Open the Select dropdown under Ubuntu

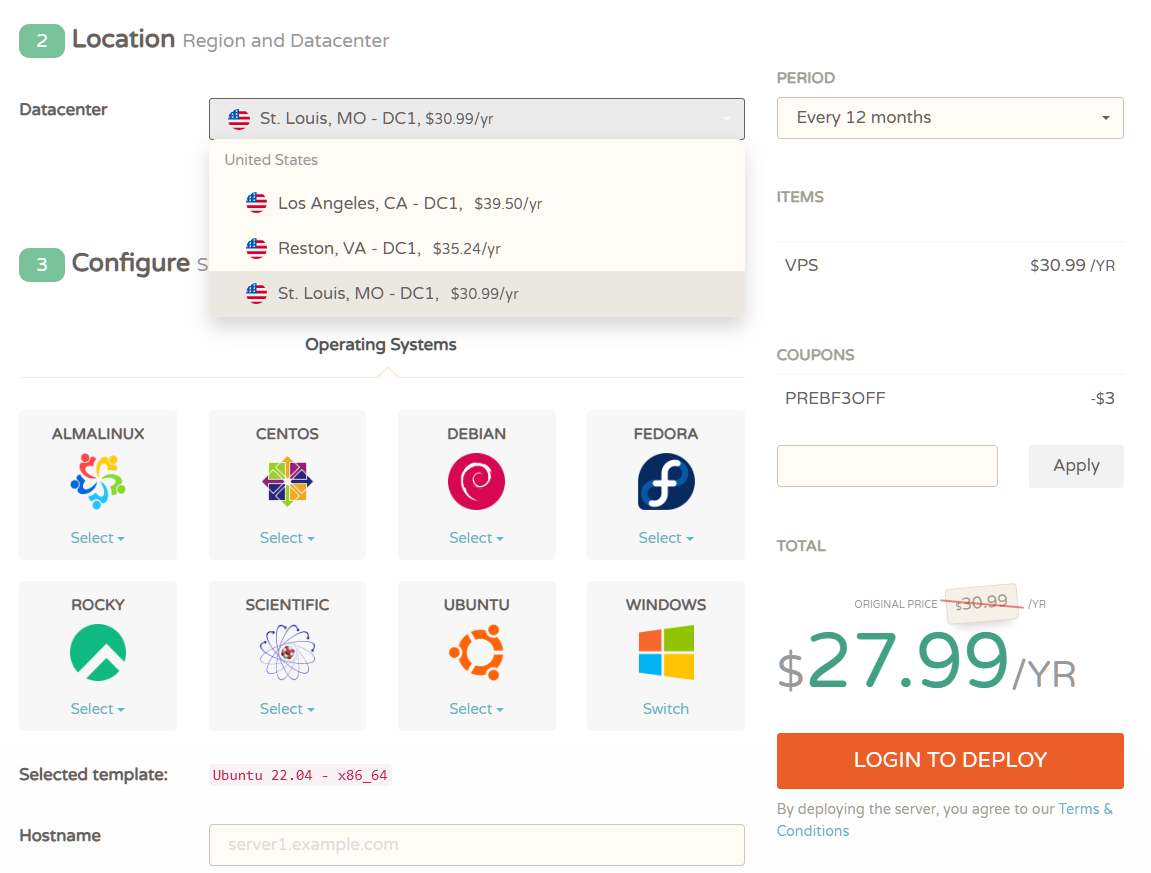(477, 708)
